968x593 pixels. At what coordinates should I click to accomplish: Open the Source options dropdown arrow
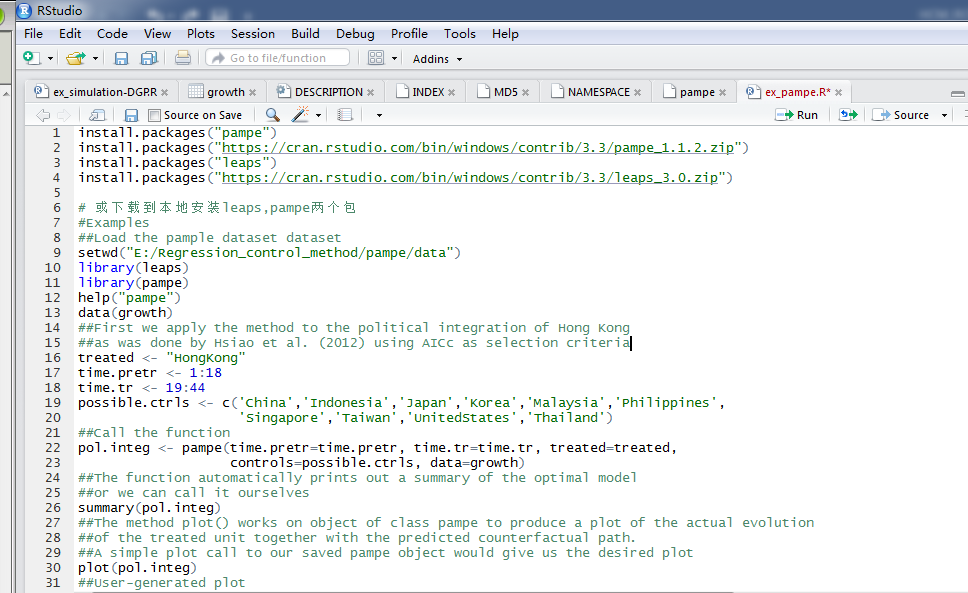pos(944,115)
